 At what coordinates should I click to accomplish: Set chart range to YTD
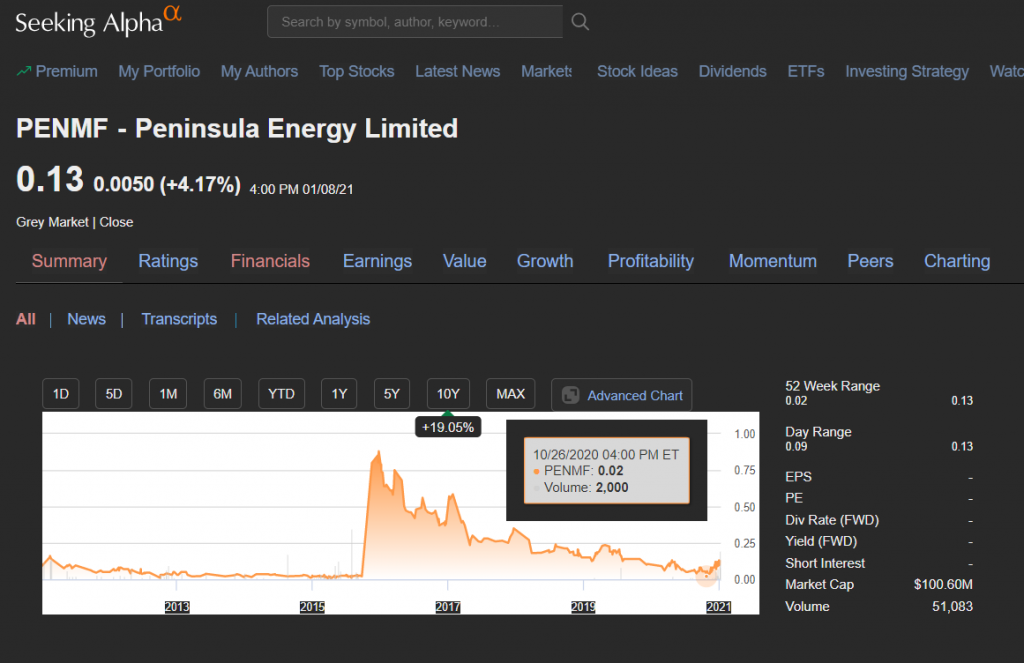(281, 394)
